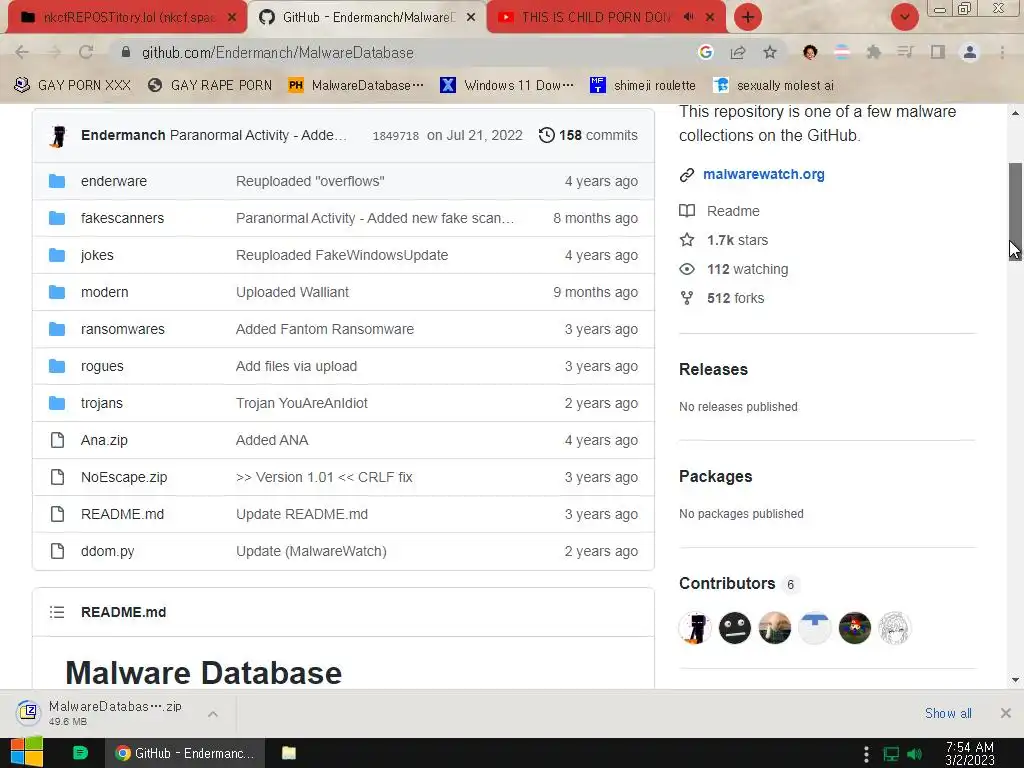Open the Windows 11 Dow… bookmark
This screenshot has width=1024, height=768.
(507, 85)
